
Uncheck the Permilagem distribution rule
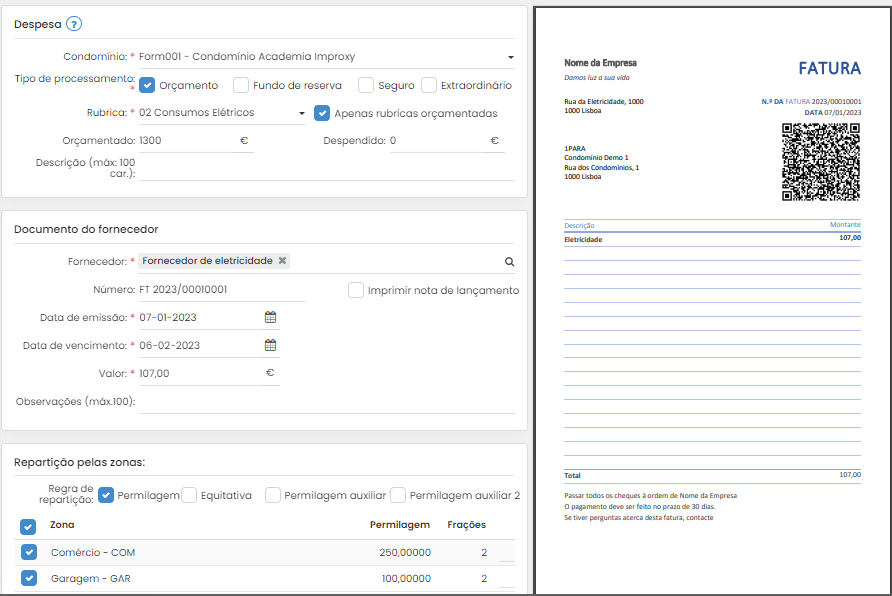[x=106, y=495]
